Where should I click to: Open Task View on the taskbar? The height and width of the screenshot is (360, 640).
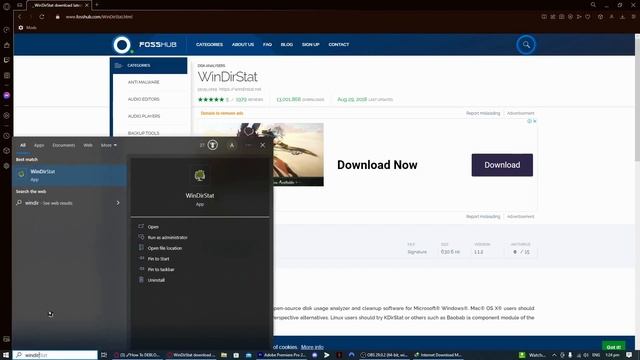point(104,355)
